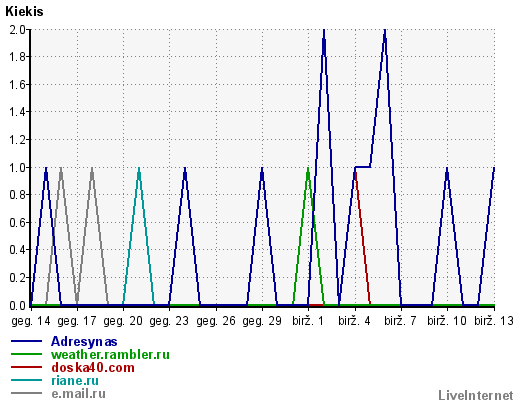Click the gray e.mail.ru legend line swatch
Viewport: 520px width, 405px height.
[x=27, y=393]
